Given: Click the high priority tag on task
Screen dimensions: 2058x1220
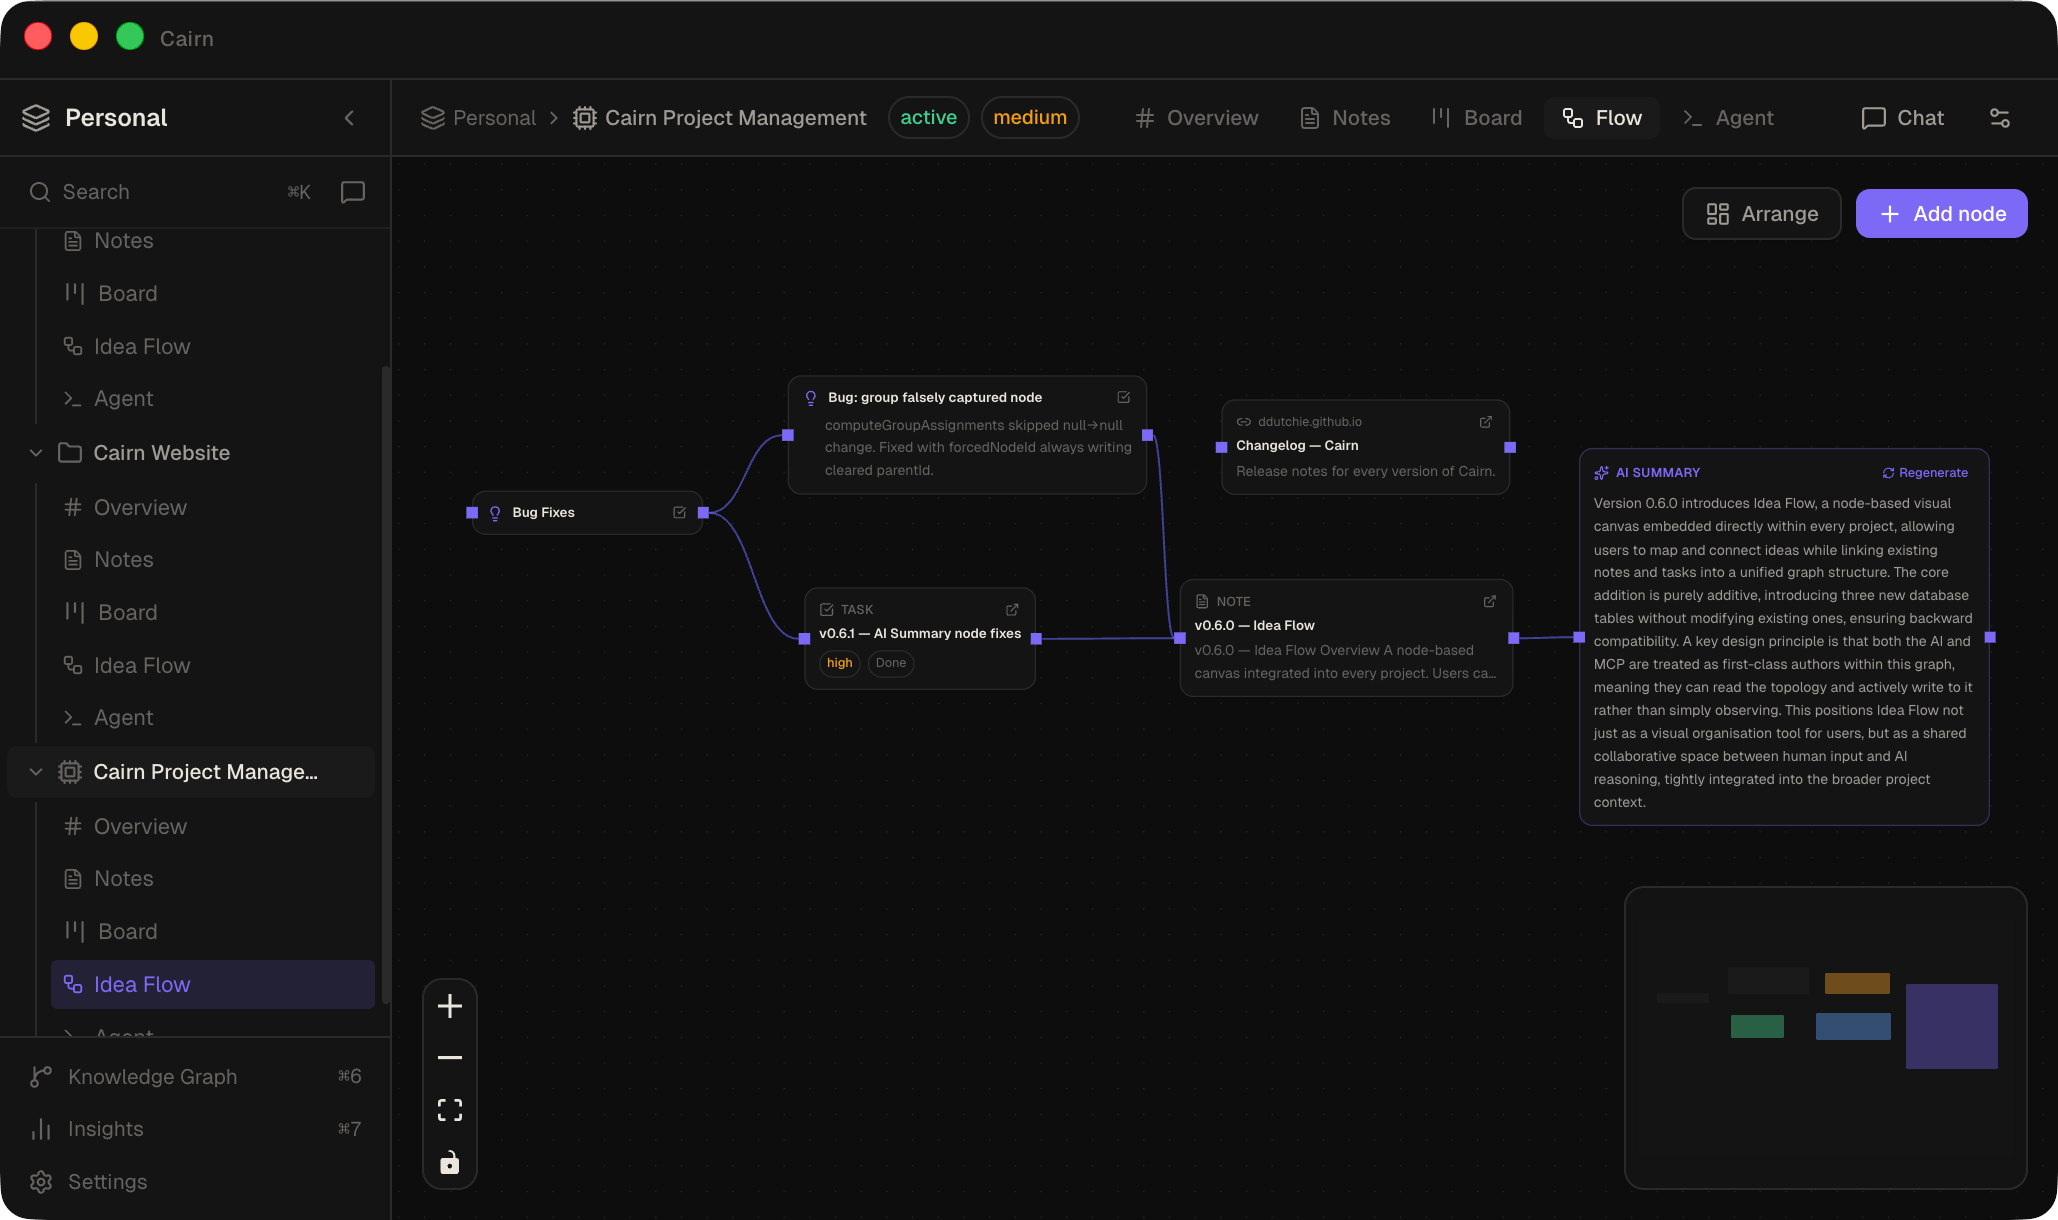Looking at the screenshot, I should tap(840, 663).
